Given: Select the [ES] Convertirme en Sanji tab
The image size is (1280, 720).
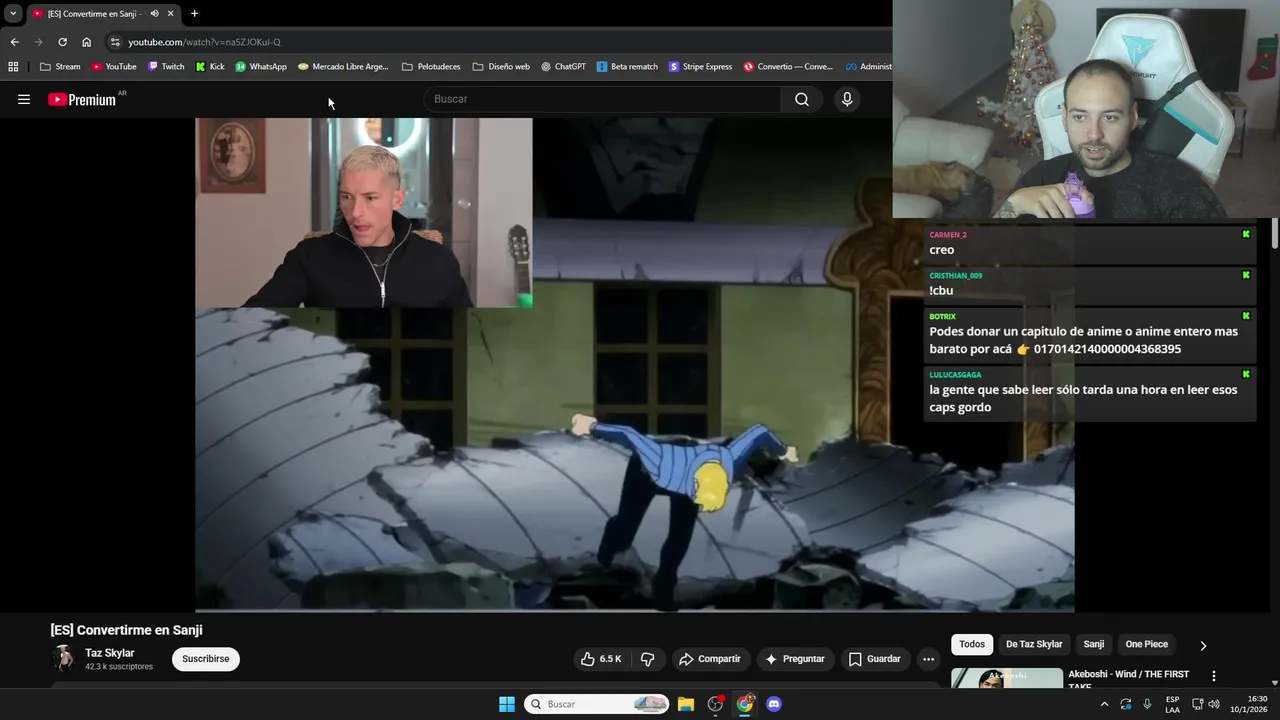Looking at the screenshot, I should tap(95, 13).
